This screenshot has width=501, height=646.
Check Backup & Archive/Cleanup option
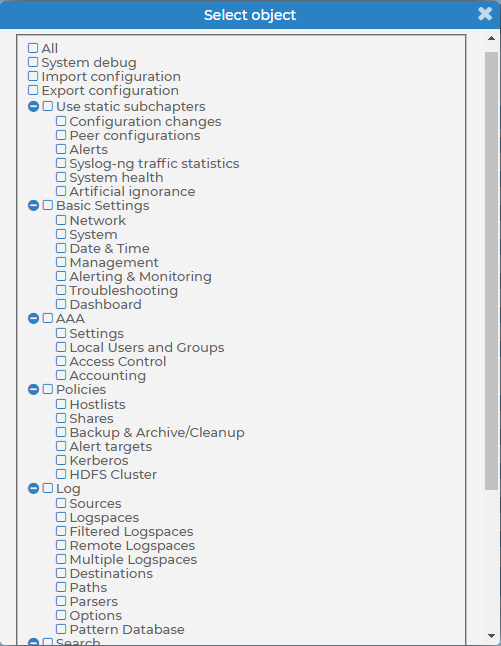(61, 432)
